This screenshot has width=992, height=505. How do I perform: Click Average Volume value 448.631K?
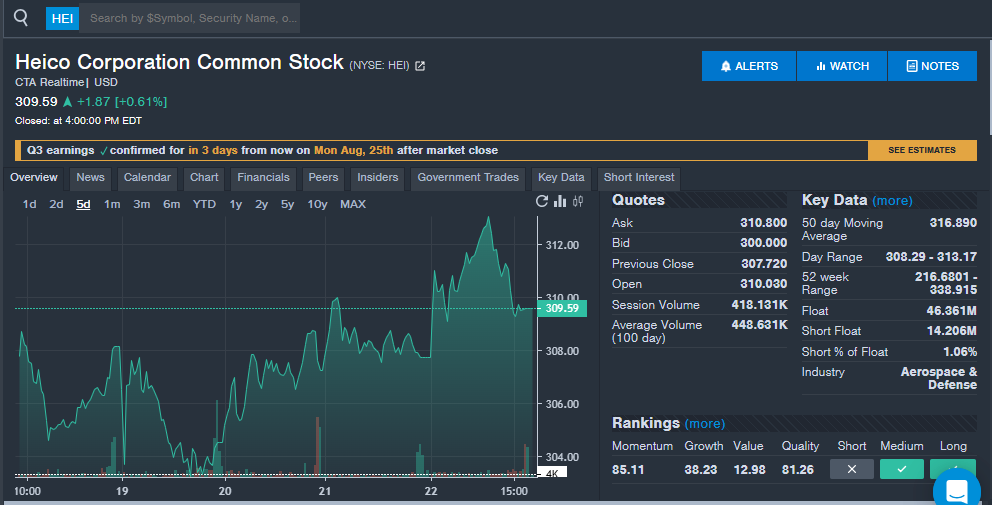point(759,325)
